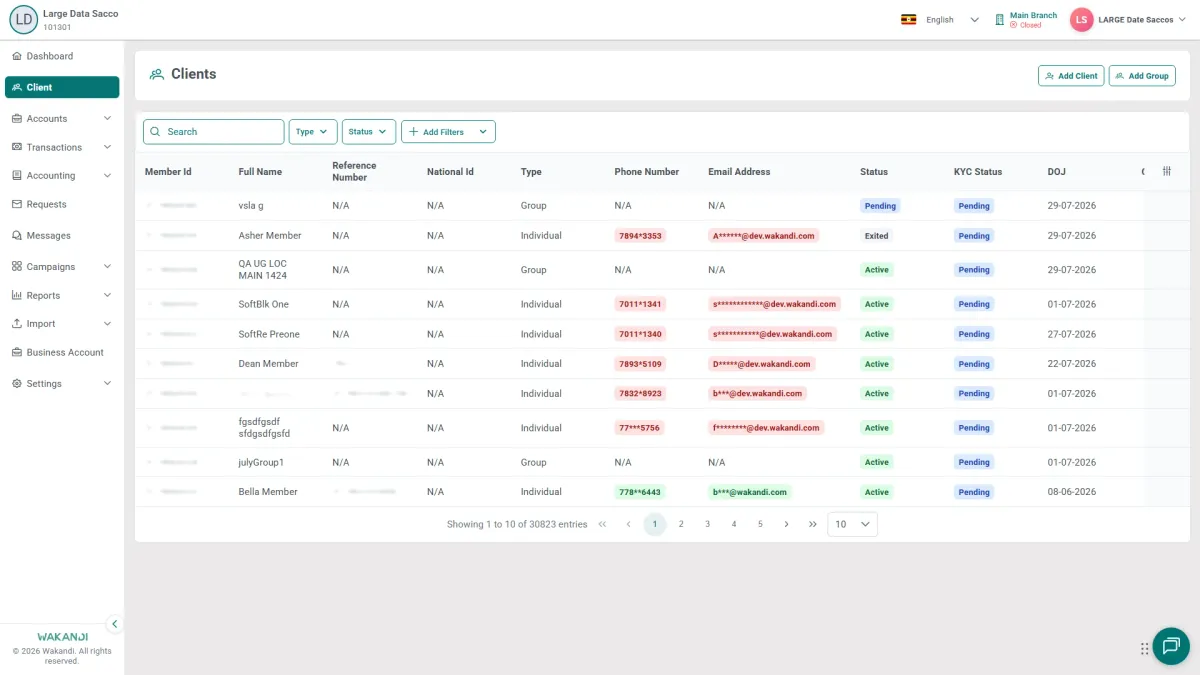Click the Settings gear icon
Screen dimensions: 1200x675
[x=17, y=383]
